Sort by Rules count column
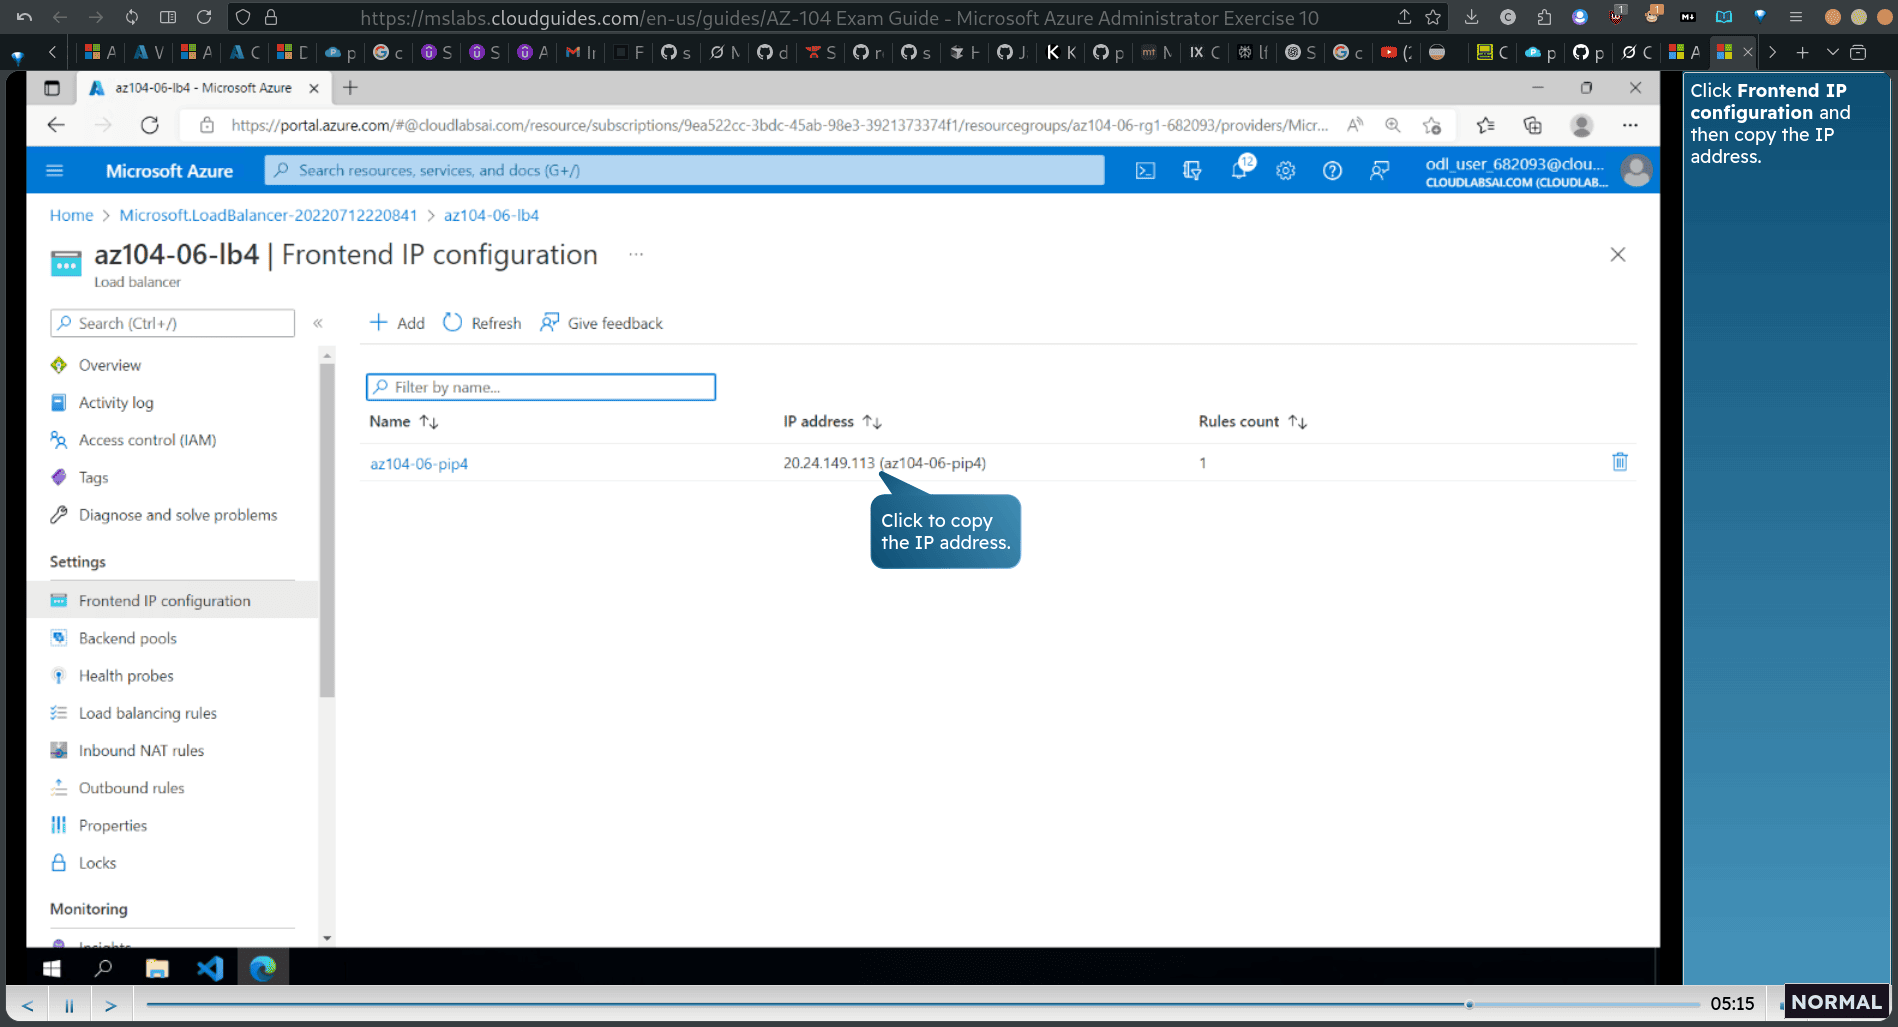 click(1253, 422)
